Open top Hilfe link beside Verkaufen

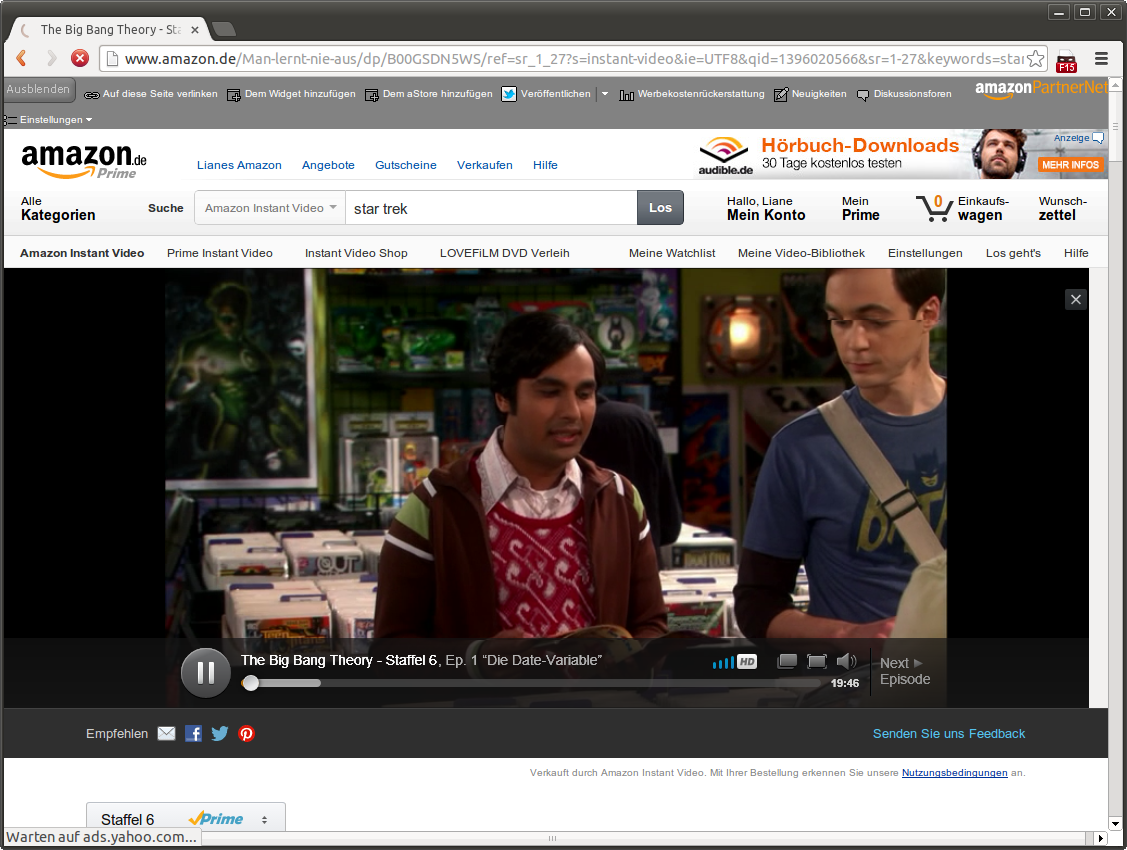[x=545, y=165]
